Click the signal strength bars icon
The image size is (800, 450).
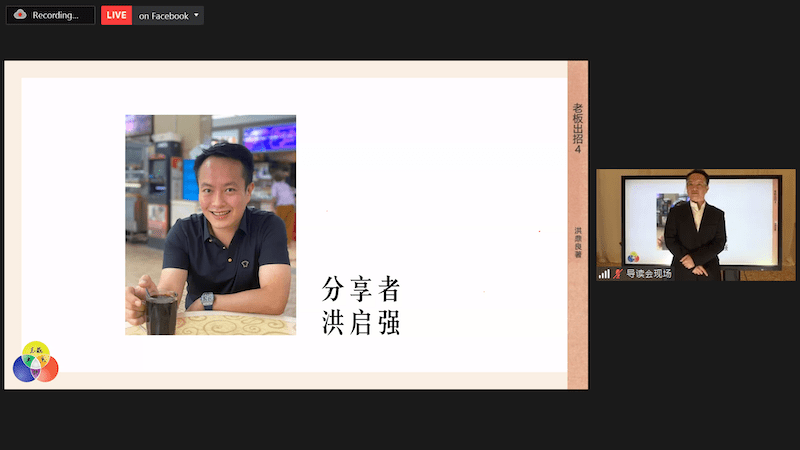coord(604,273)
